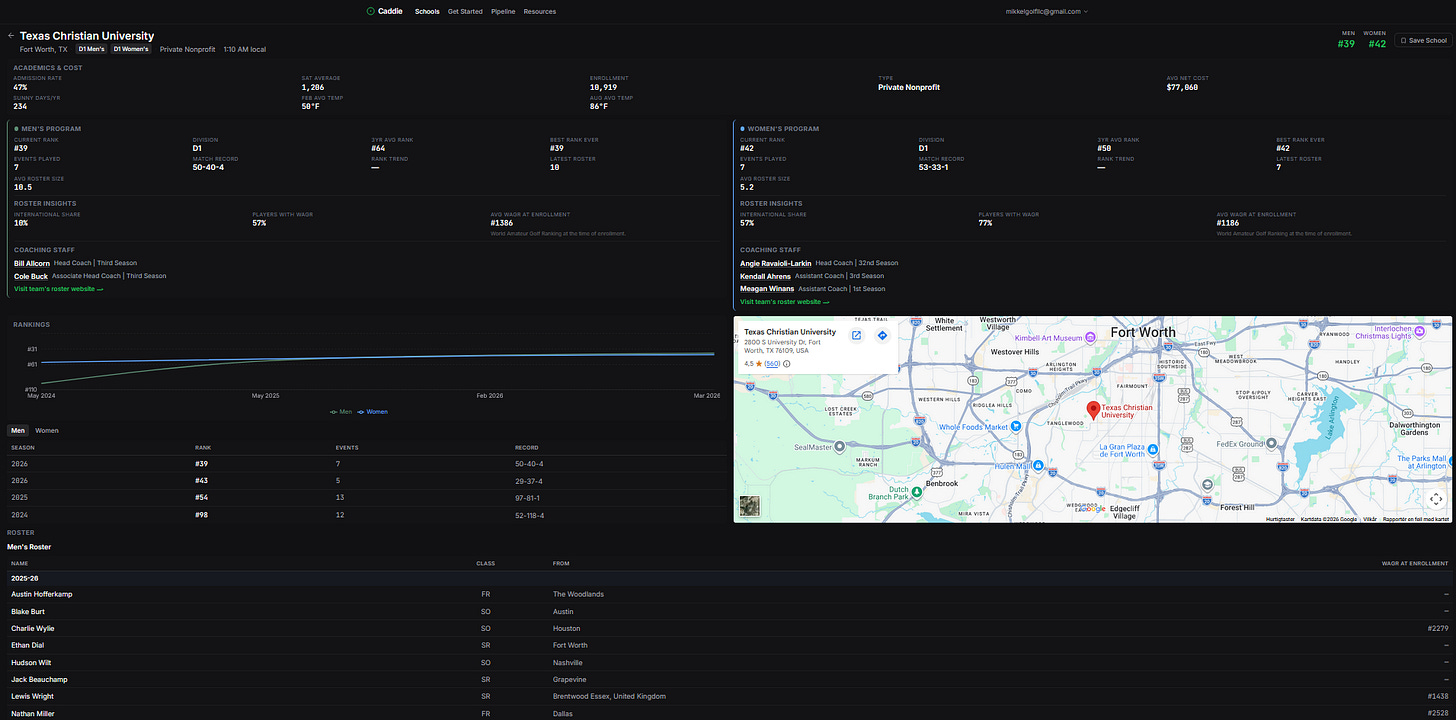Click the SealMaster map marker

click(839, 446)
